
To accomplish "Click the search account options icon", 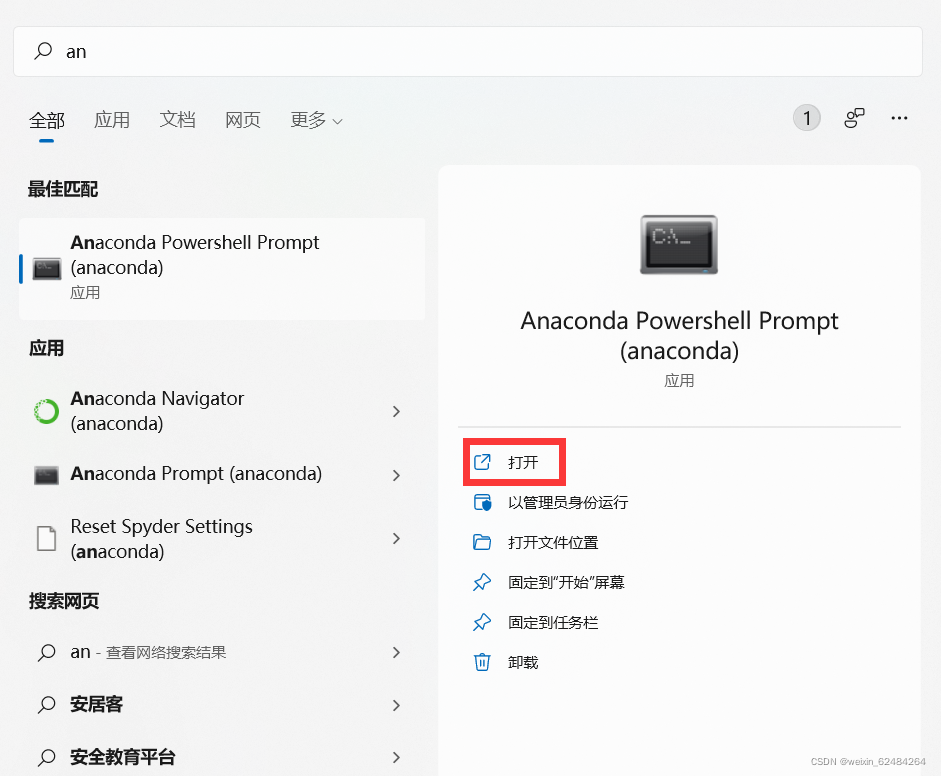I will tap(854, 118).
